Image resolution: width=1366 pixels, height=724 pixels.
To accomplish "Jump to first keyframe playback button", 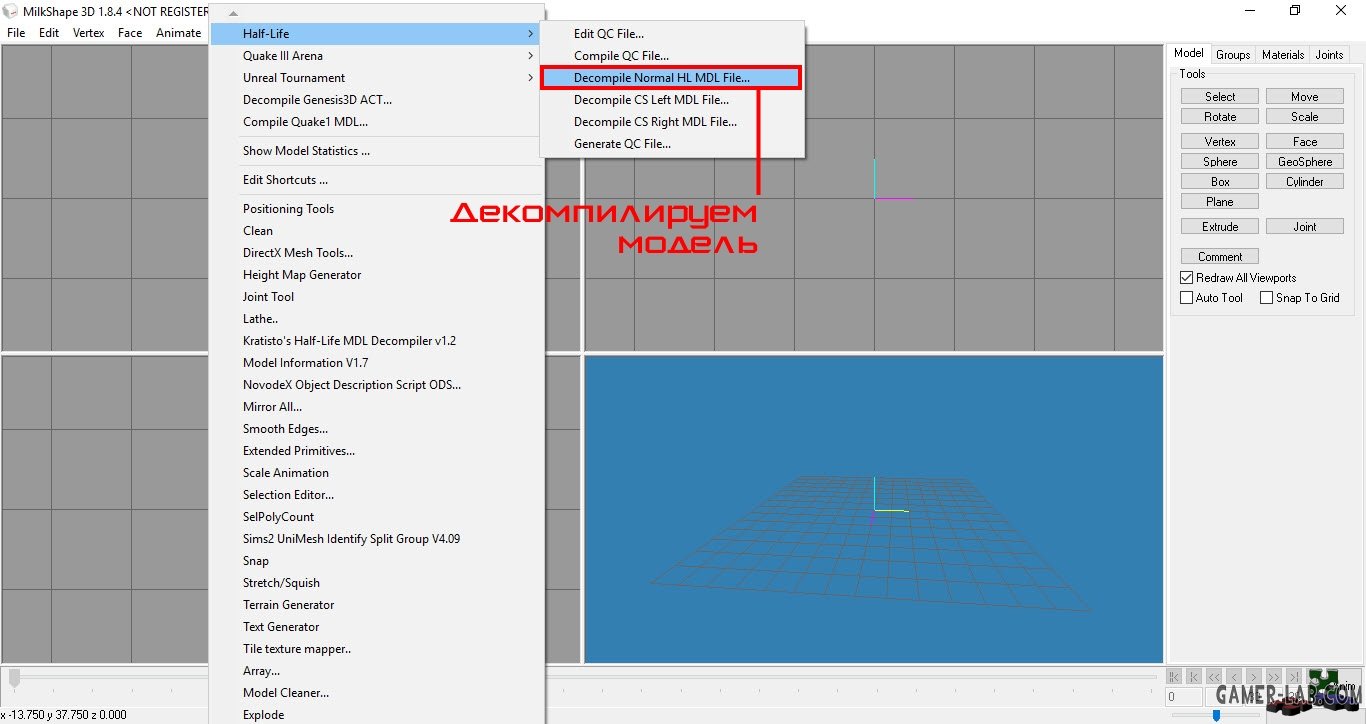I will pos(1174,677).
